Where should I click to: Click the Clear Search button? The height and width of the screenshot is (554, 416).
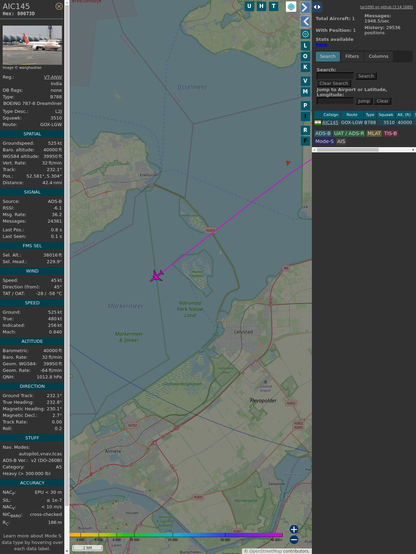(x=334, y=83)
